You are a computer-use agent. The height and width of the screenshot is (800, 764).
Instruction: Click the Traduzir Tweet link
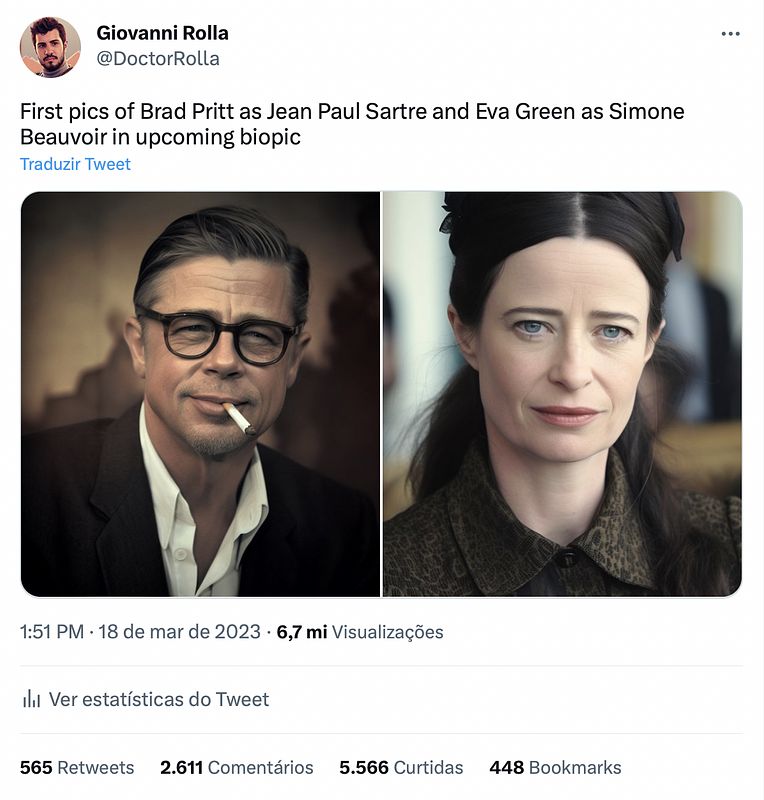click(75, 164)
